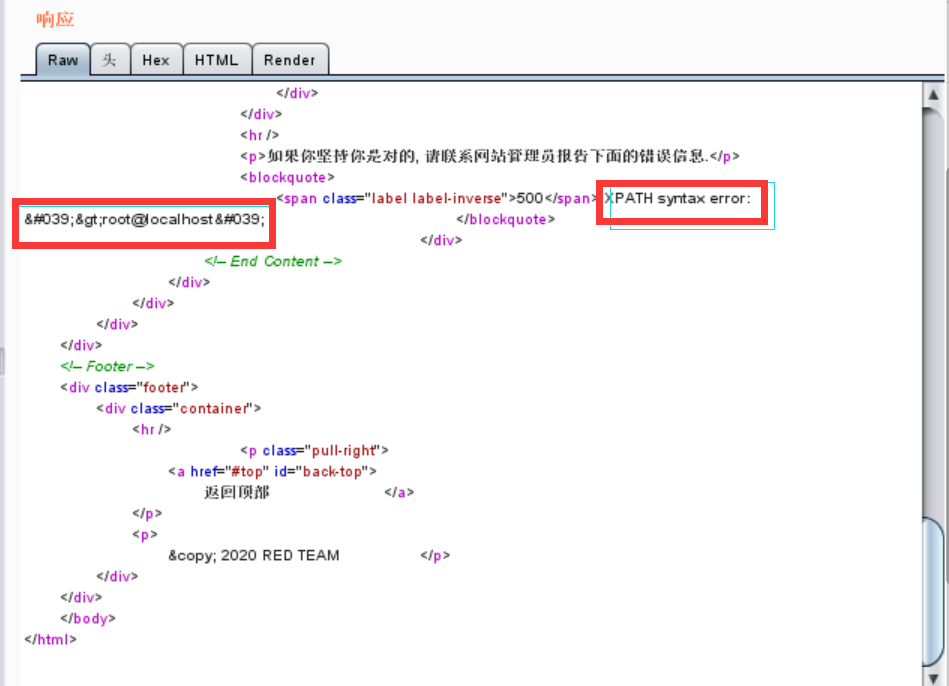Image resolution: width=949 pixels, height=686 pixels.
Task: Click the '</html>' closing tag
Action: [x=50, y=639]
